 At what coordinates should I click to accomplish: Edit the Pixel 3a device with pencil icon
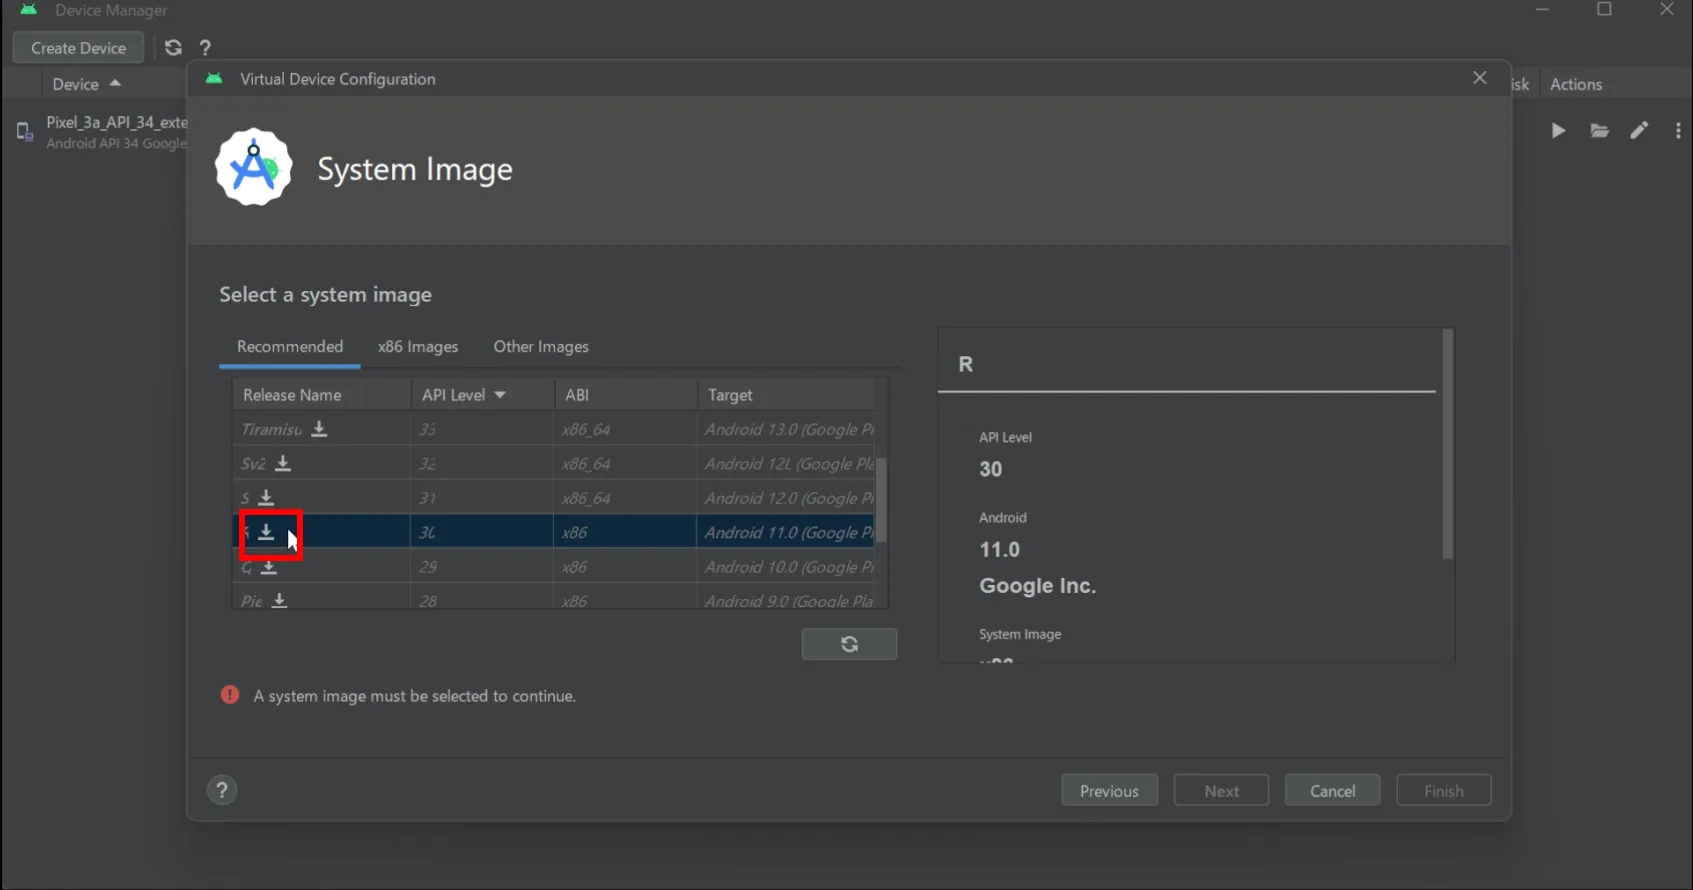pos(1639,130)
